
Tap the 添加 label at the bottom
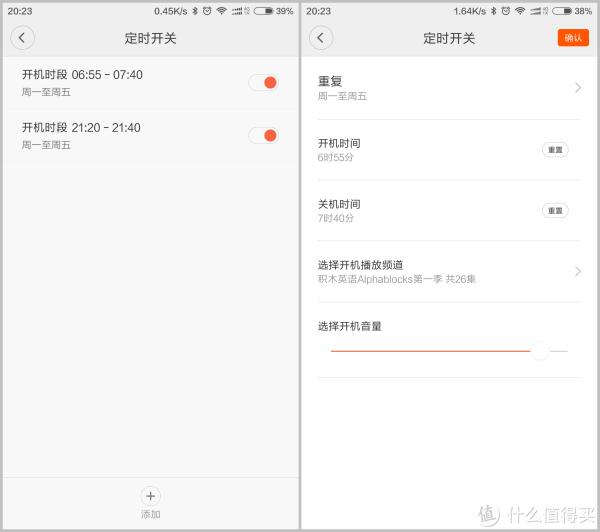point(150,514)
